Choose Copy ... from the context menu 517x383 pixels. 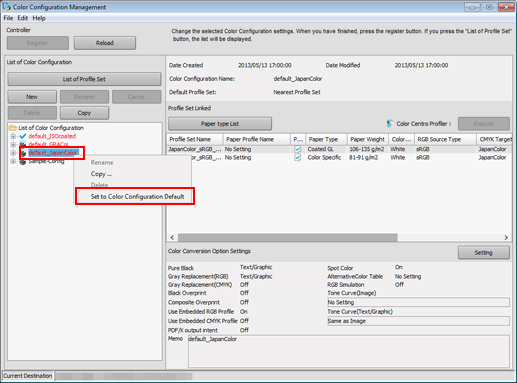point(133,174)
